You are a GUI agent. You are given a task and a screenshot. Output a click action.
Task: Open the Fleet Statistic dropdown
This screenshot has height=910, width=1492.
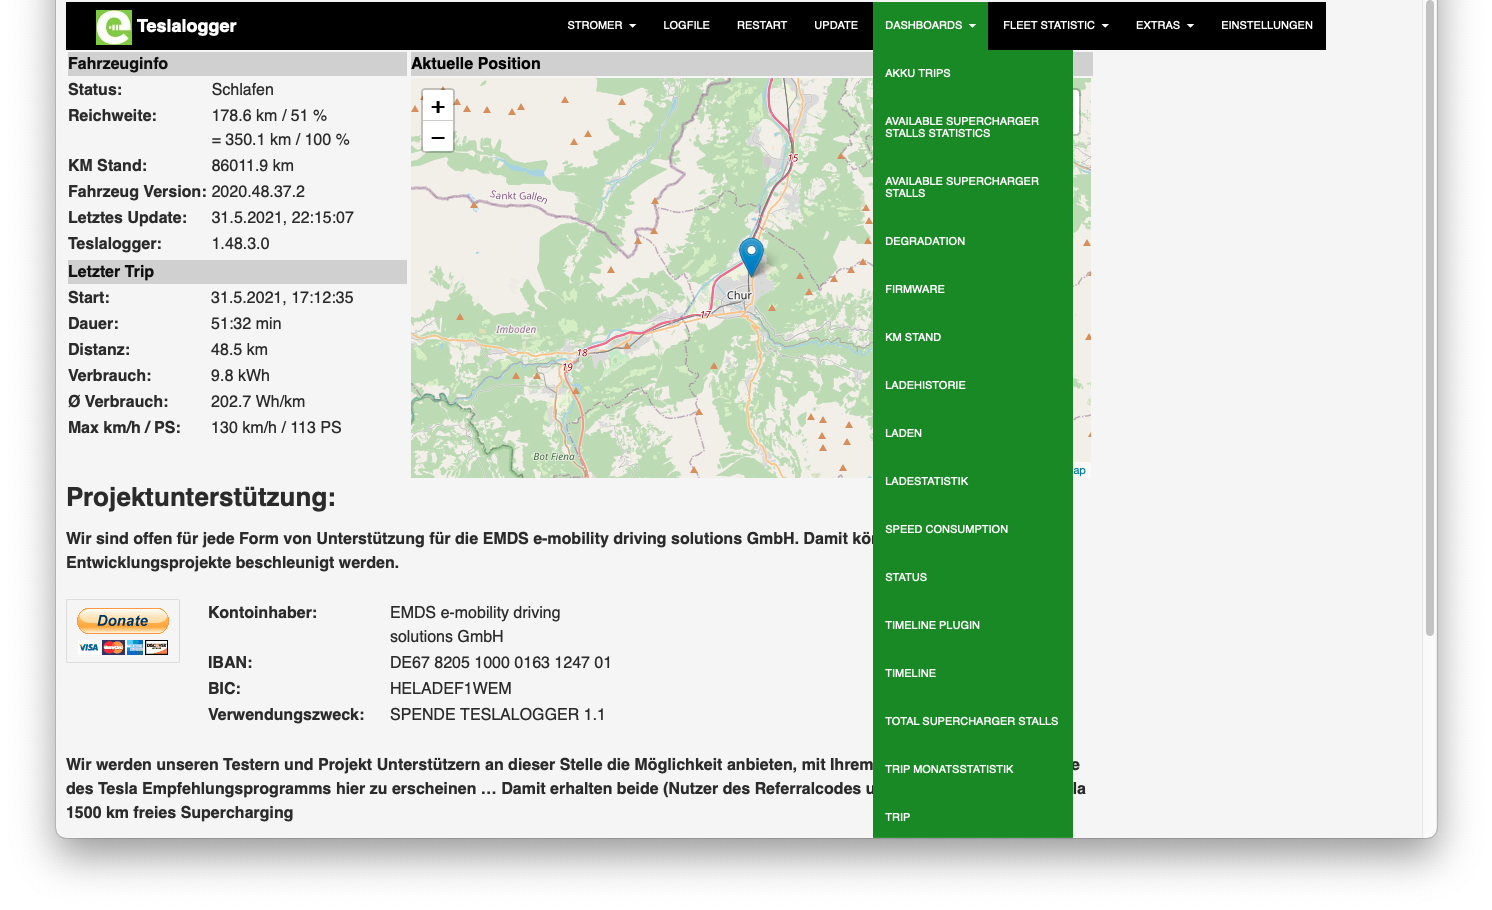click(x=1055, y=25)
